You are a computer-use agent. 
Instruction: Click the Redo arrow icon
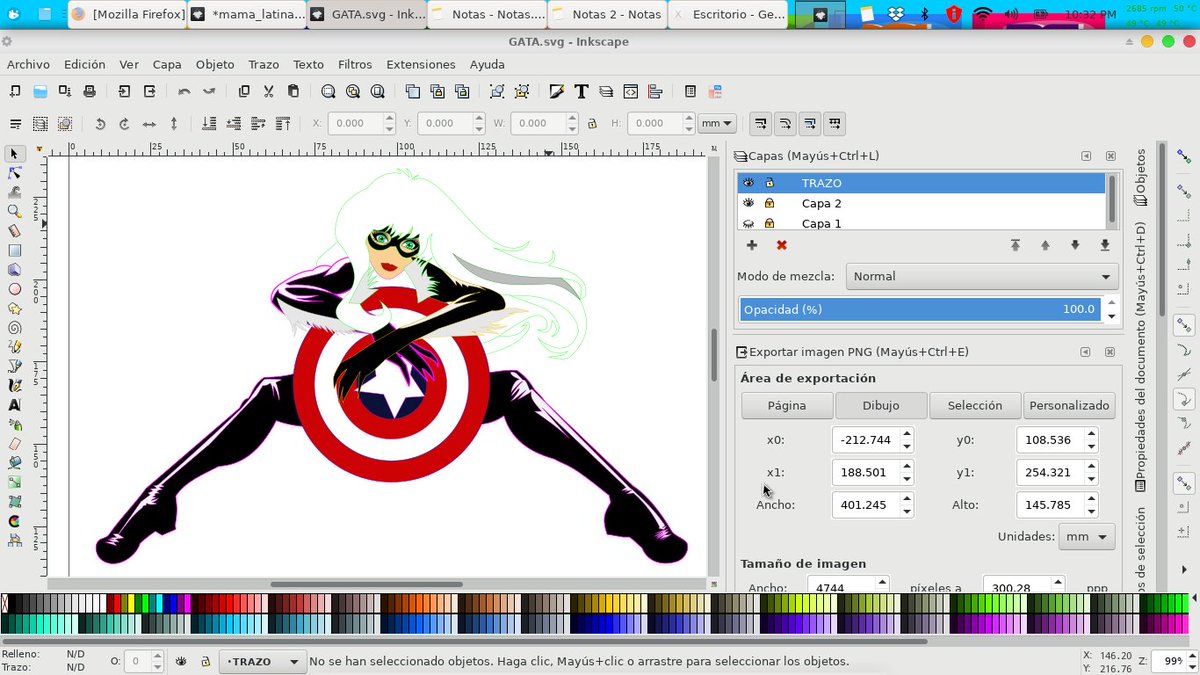[x=209, y=91]
